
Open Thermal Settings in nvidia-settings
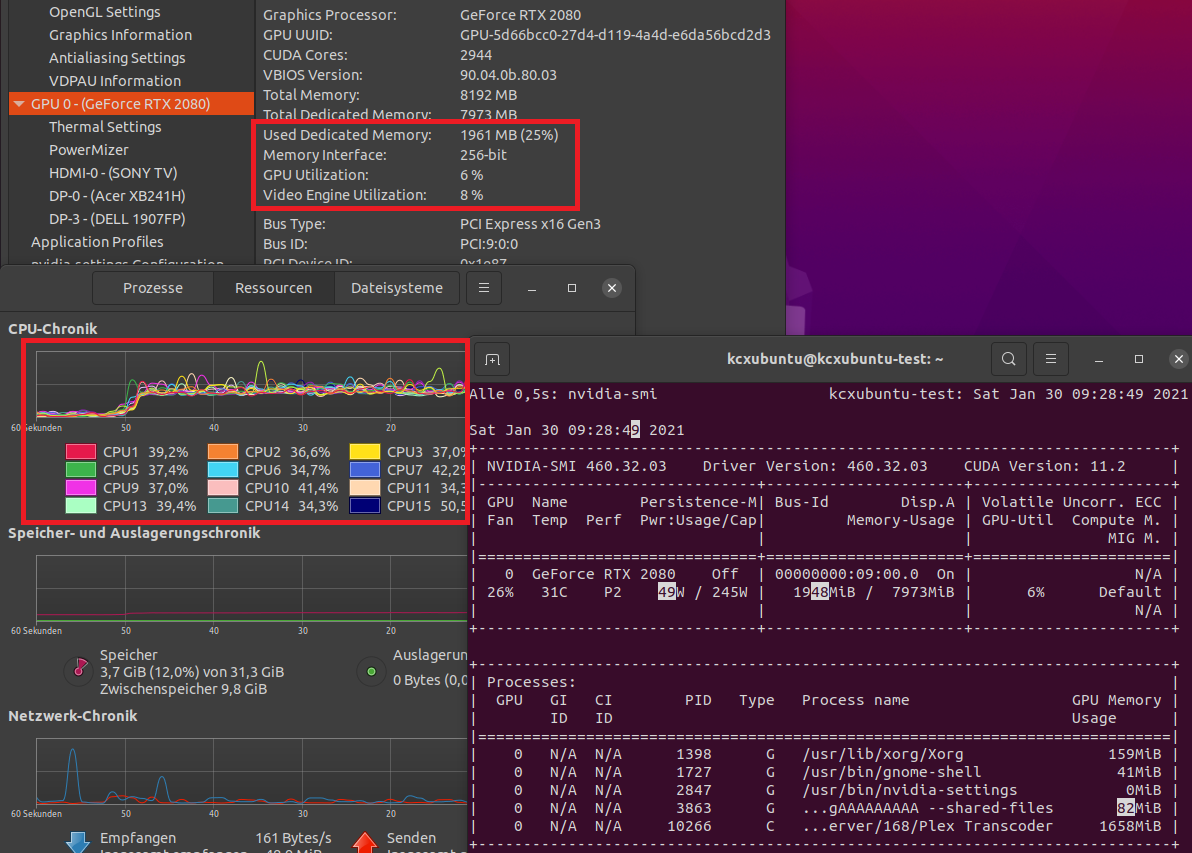pos(105,127)
